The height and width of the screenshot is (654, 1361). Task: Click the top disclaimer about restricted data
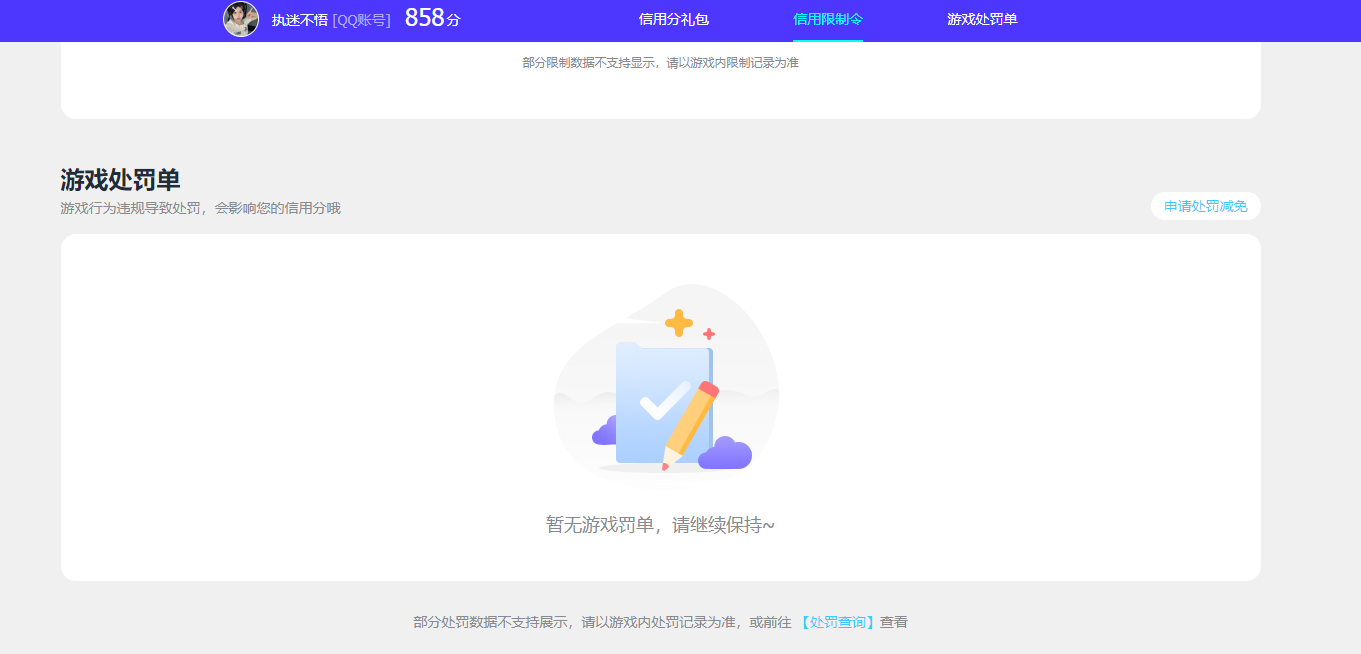tap(660, 62)
